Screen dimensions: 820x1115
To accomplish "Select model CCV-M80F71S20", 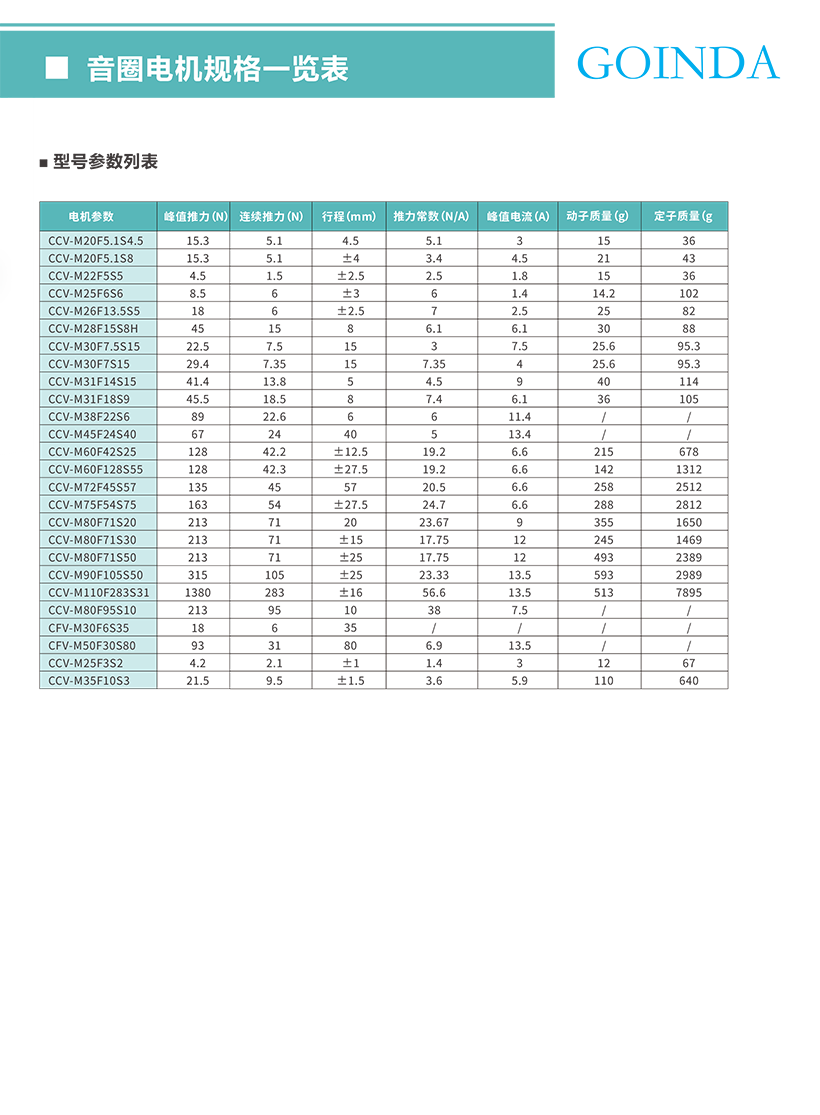I will pos(92,522).
